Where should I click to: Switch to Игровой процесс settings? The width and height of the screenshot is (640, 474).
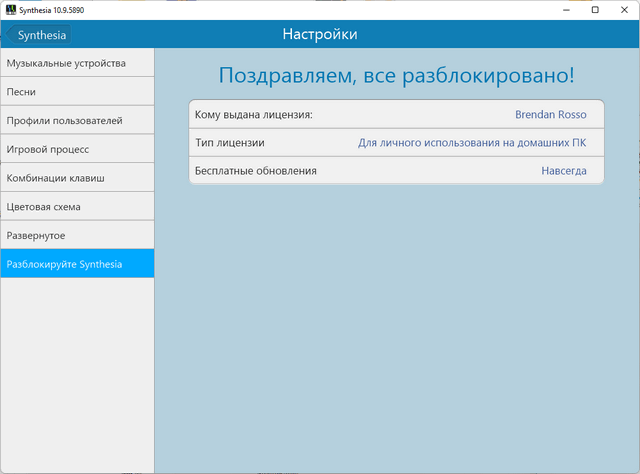tap(77, 149)
